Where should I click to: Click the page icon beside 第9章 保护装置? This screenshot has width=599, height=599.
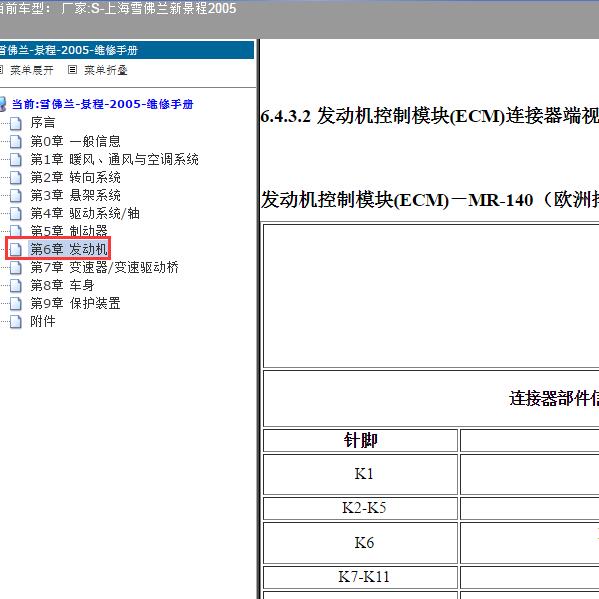coord(16,303)
